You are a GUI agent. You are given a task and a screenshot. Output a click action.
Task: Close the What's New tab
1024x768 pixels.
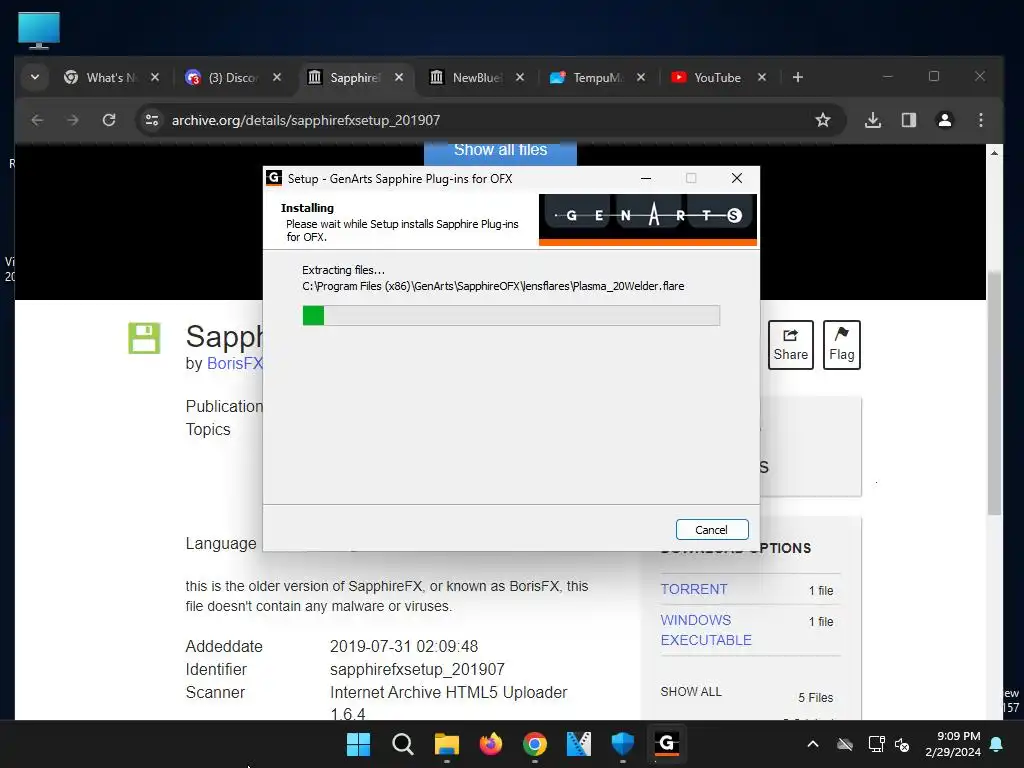[155, 77]
